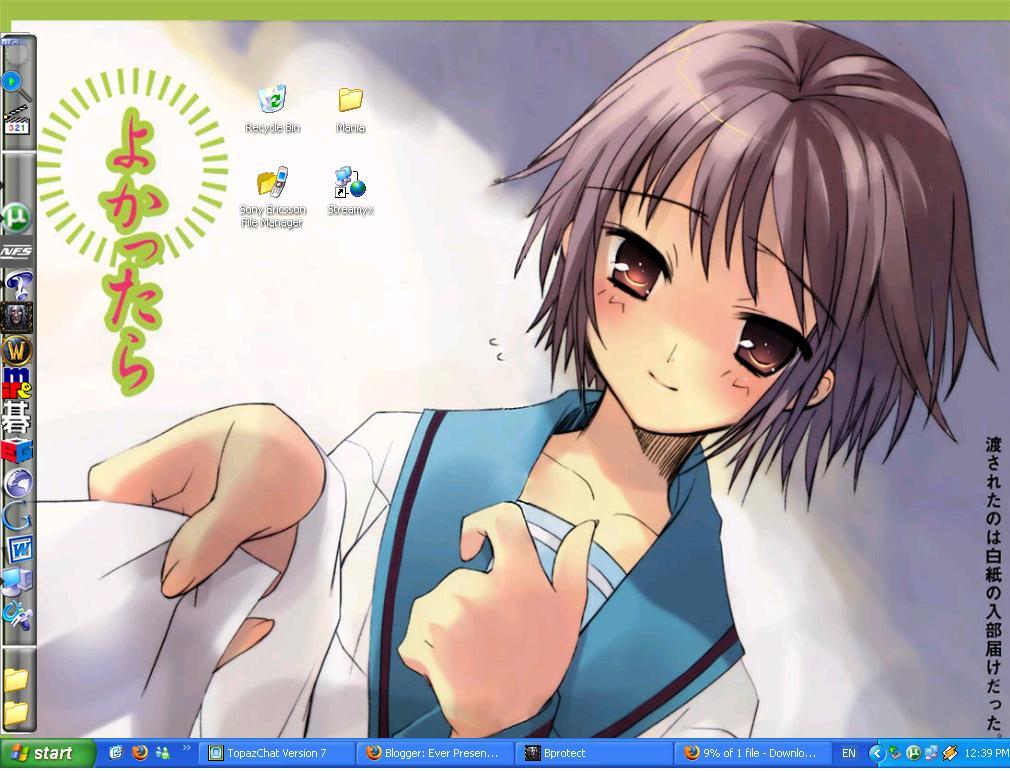Click the first Quick Launch icon beside Start
Image resolution: width=1010 pixels, height=771 pixels.
point(116,752)
